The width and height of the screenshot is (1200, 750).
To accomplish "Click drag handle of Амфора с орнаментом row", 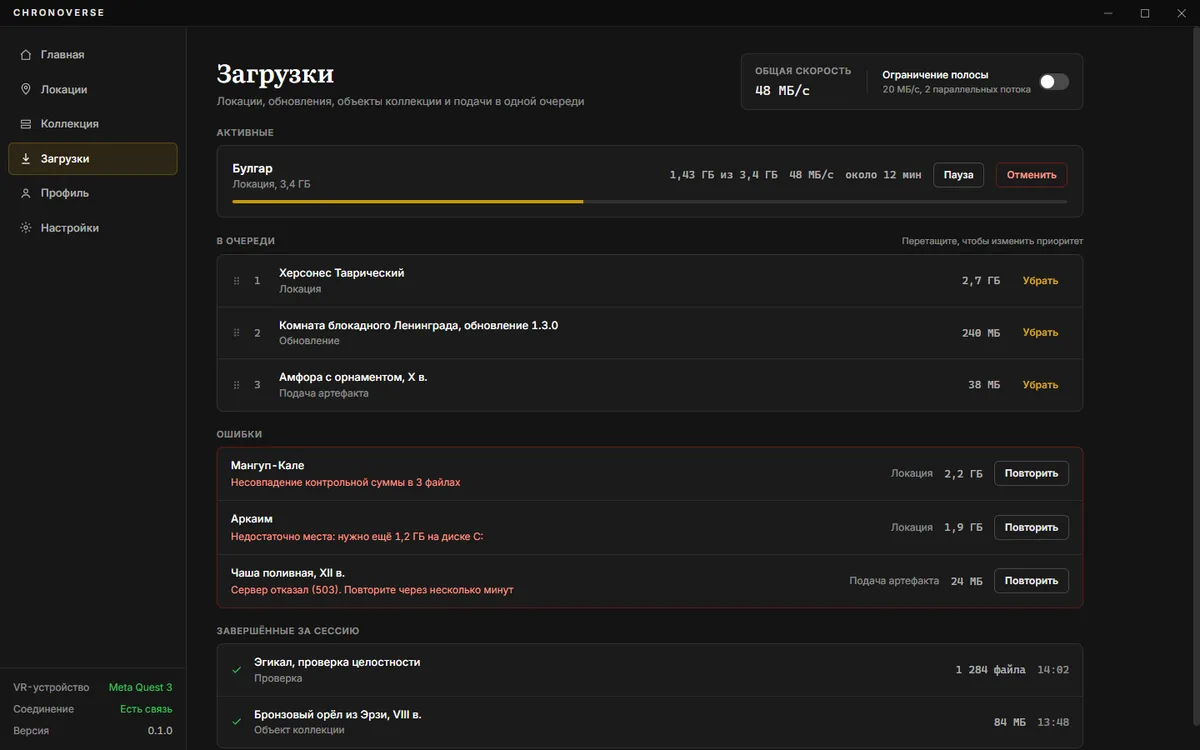I will (237, 385).
